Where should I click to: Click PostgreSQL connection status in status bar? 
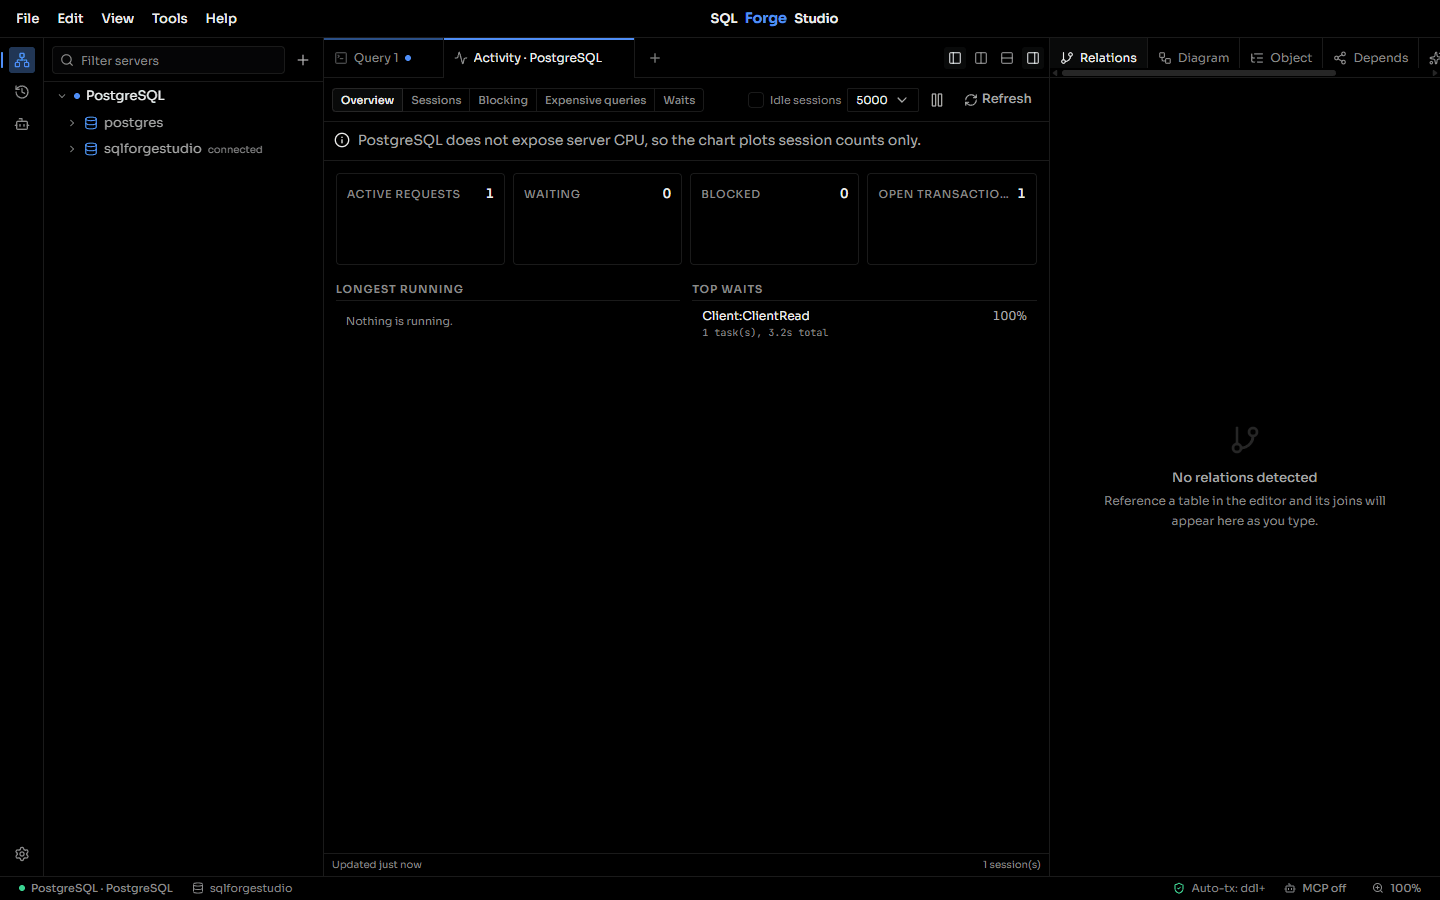pos(96,888)
